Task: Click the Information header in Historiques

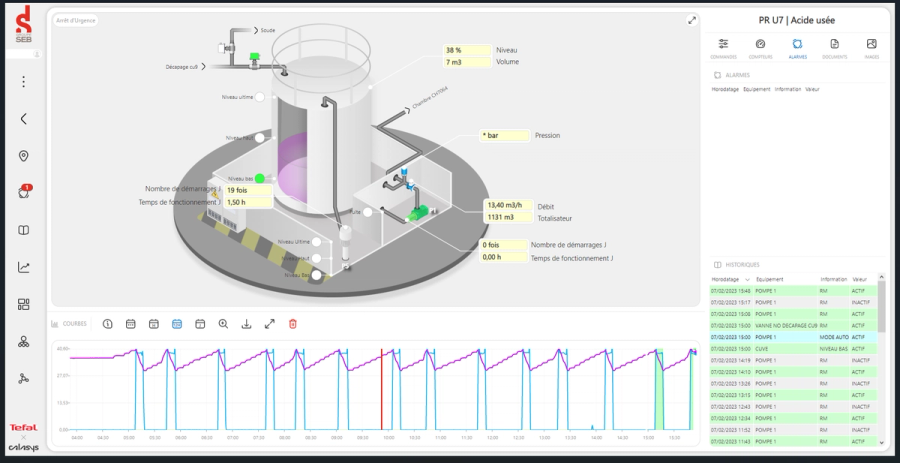Action: (833, 279)
